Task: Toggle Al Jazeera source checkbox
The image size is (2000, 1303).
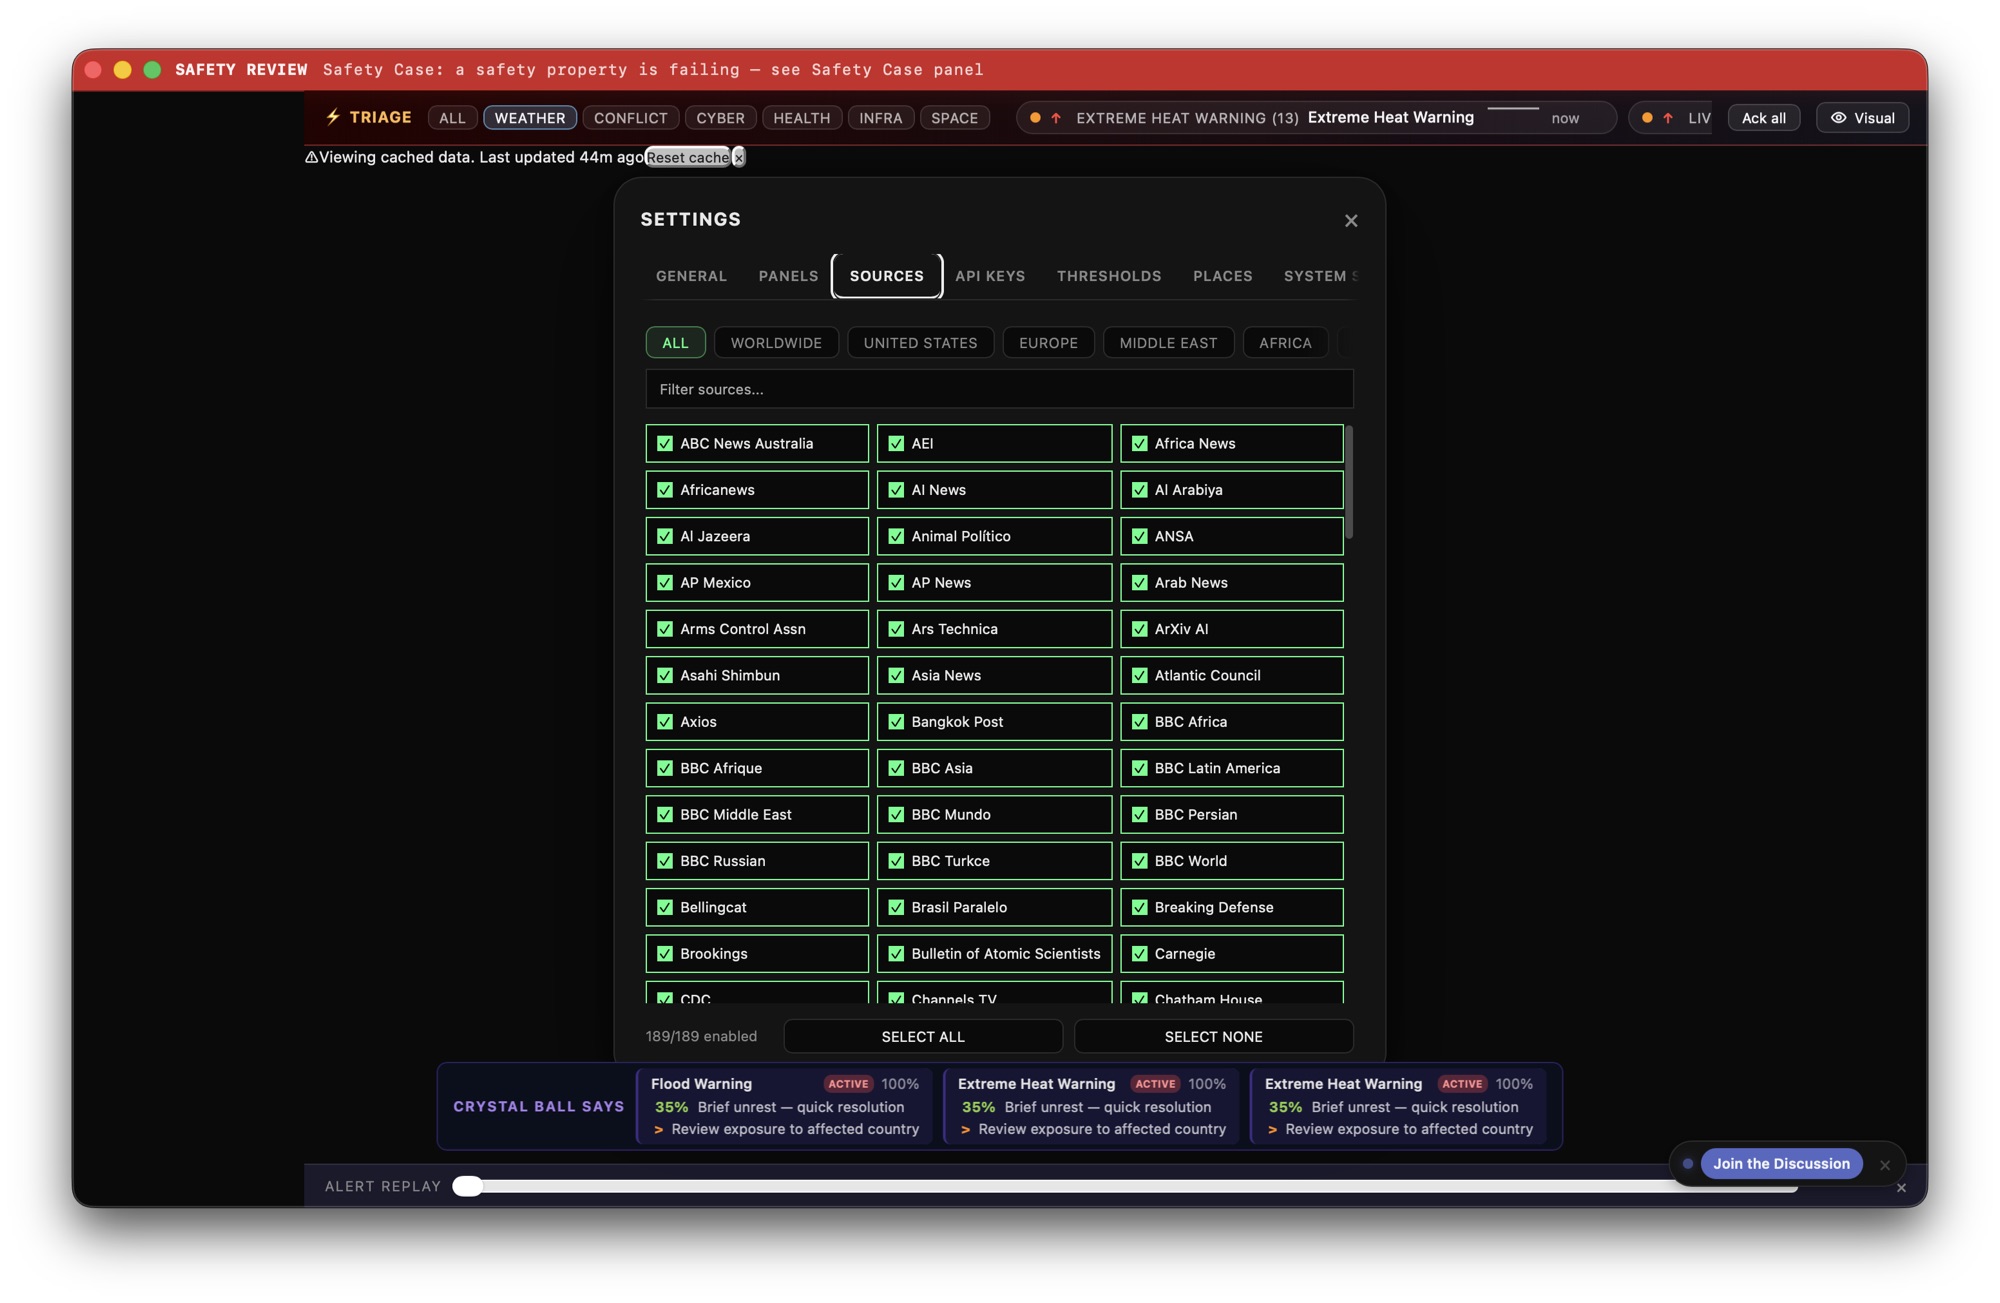Action: (x=665, y=536)
